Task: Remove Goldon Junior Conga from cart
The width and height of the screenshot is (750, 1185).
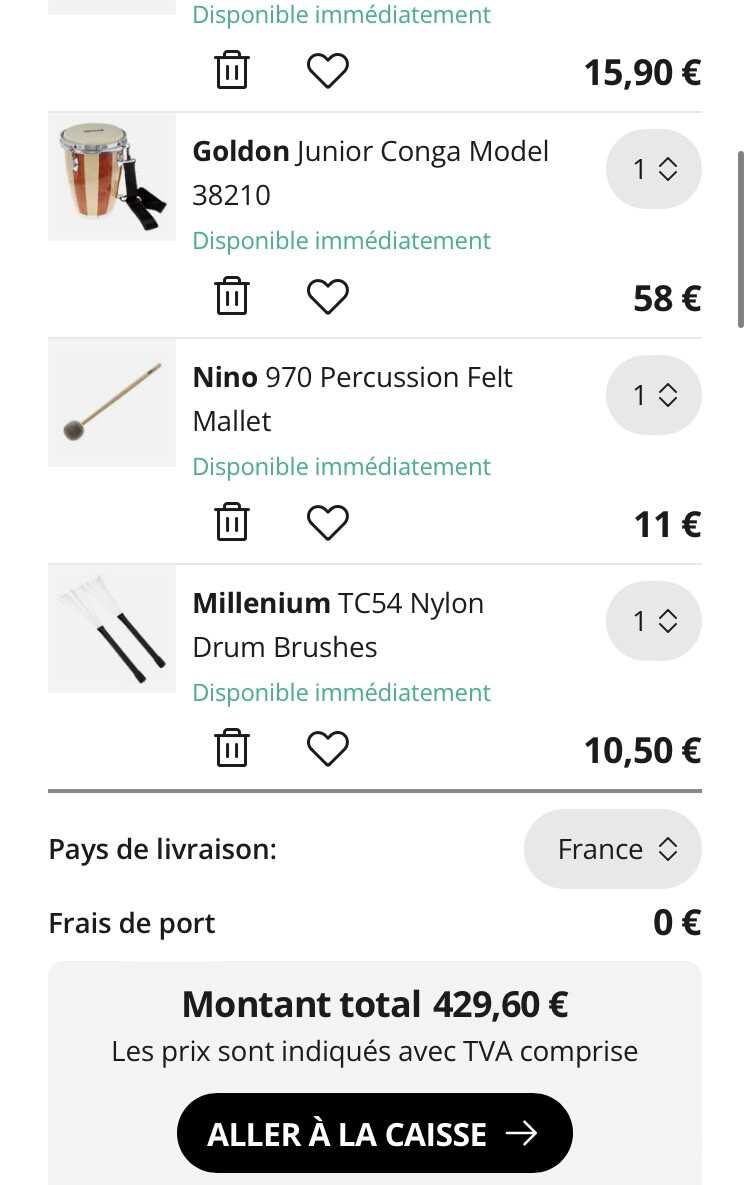Action: 232,295
